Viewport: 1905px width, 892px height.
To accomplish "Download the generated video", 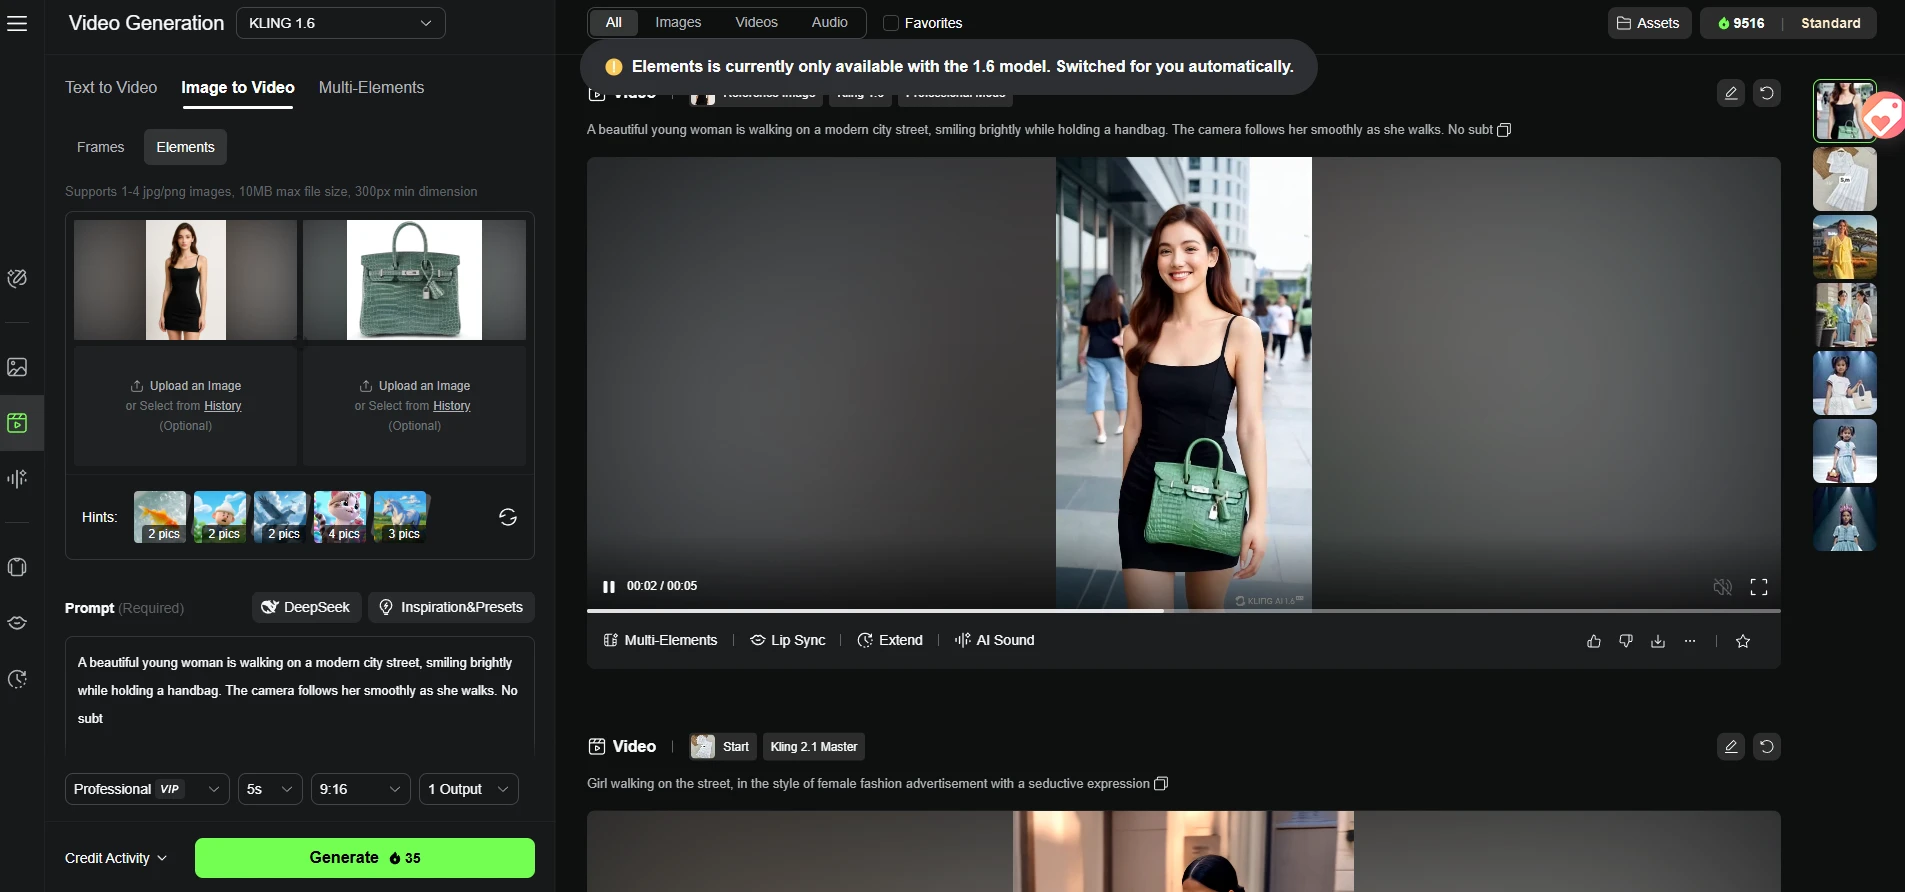I will pos(1658,641).
